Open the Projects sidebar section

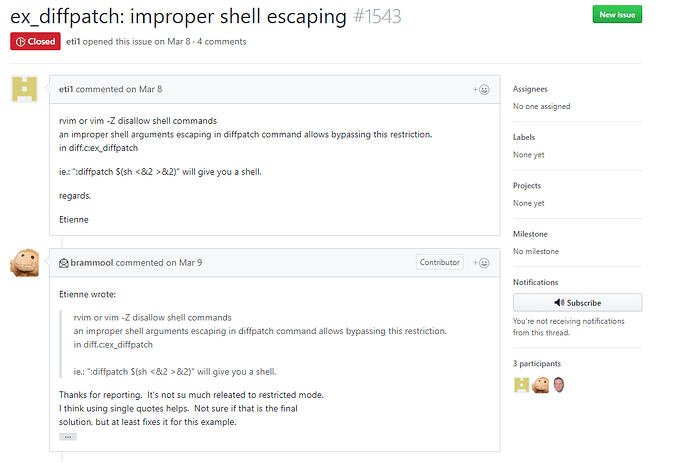point(527,186)
